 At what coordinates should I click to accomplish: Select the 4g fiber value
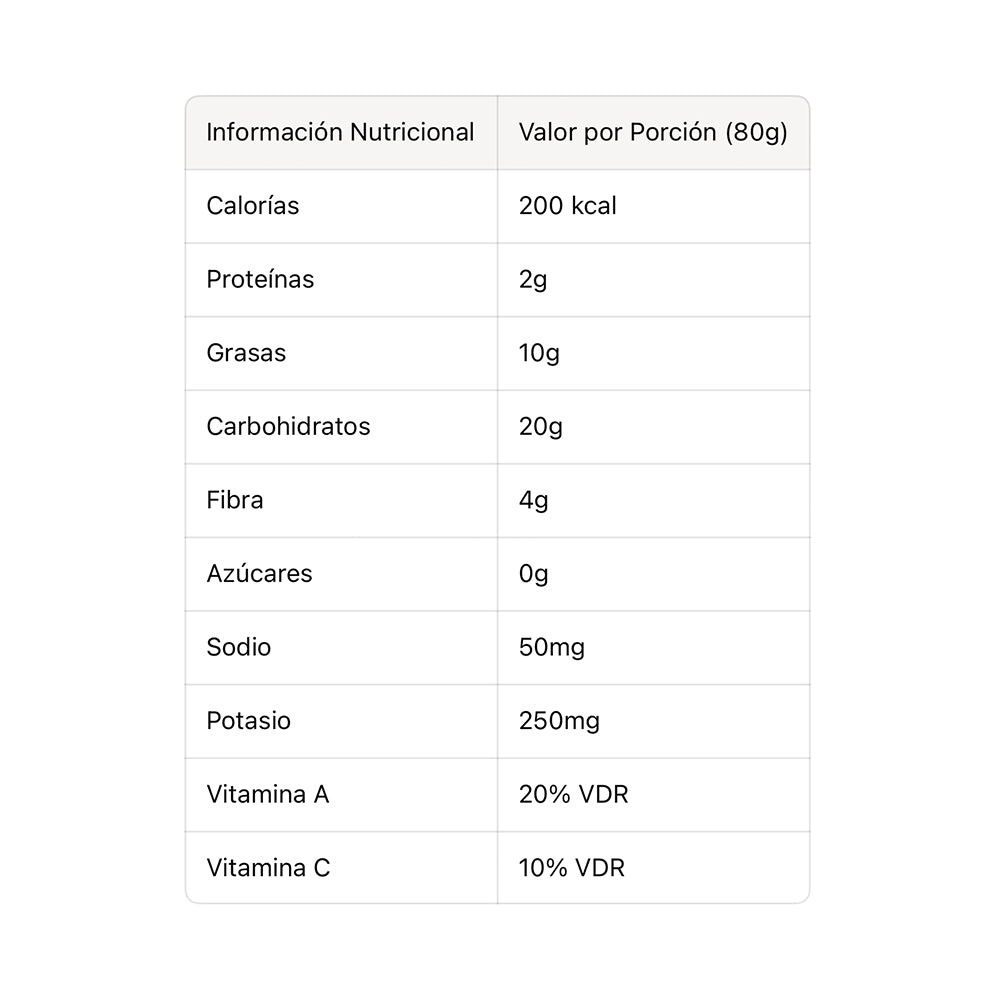(x=534, y=500)
